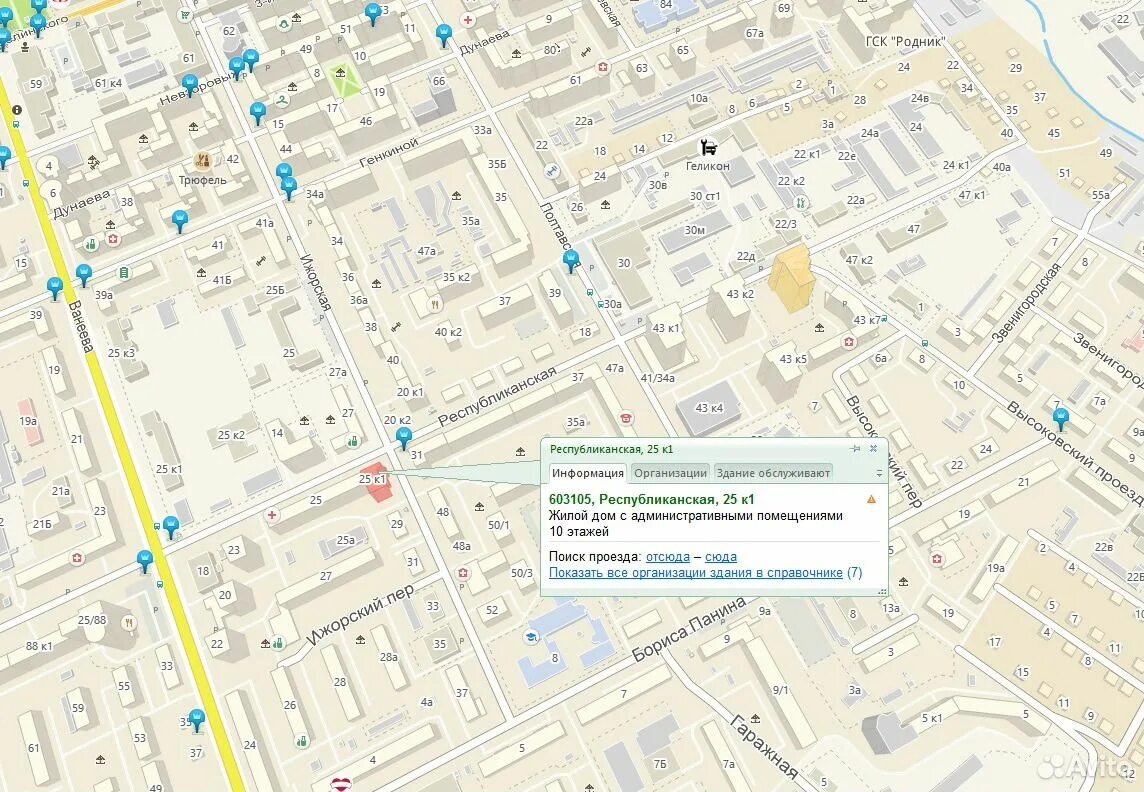Screen dimensions: 1144x792
Task: Click the Звенигородская street label
Action: point(1025,302)
